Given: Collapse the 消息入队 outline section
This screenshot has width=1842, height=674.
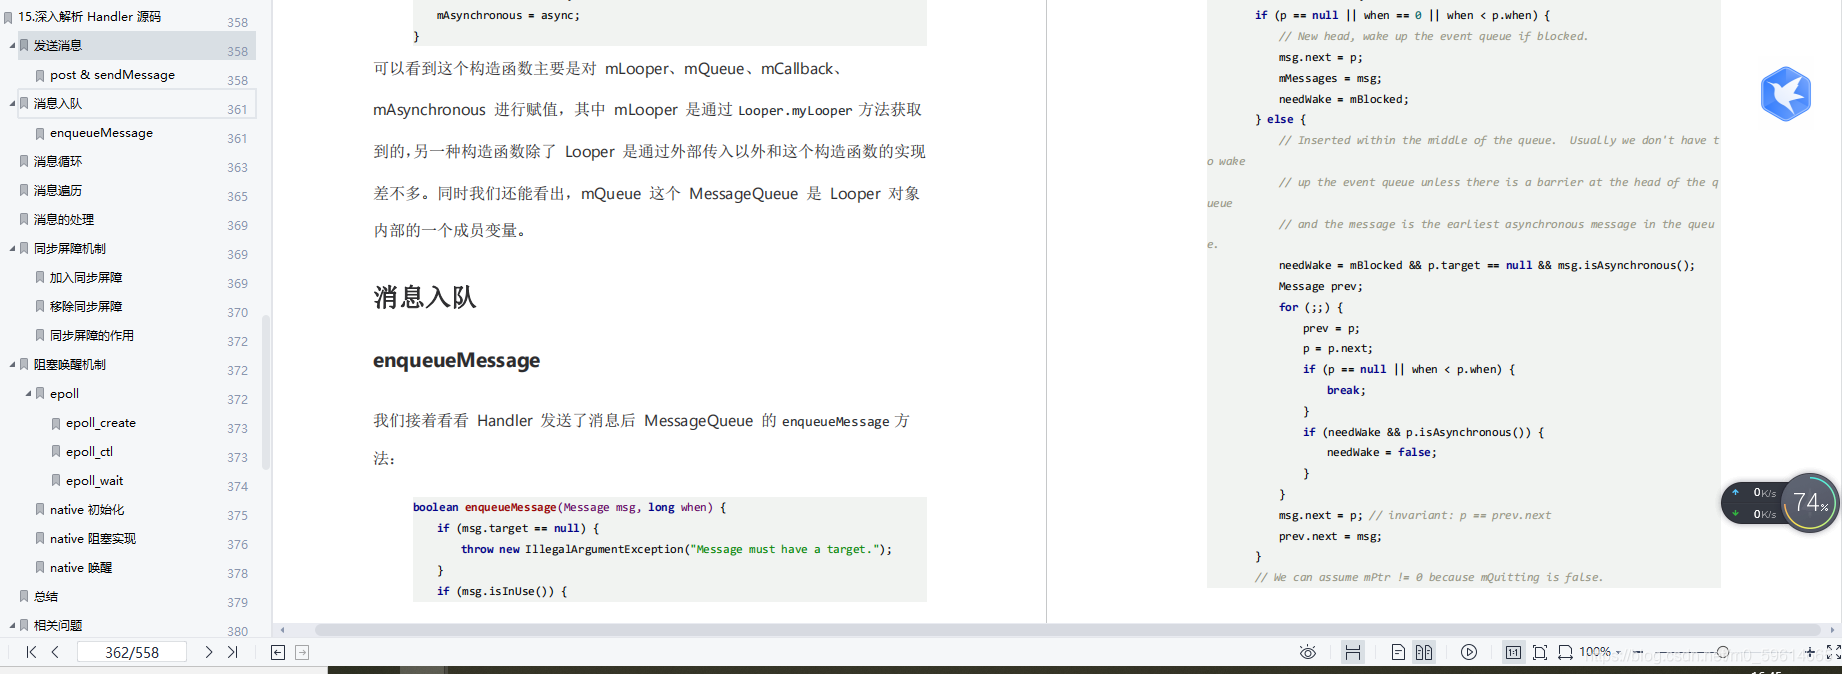Looking at the screenshot, I should [x=12, y=103].
